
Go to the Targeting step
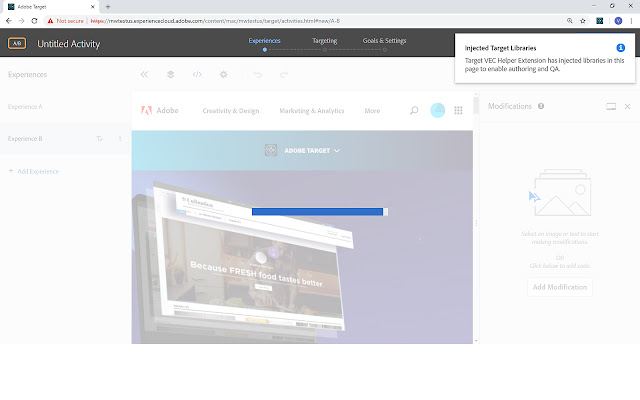click(324, 41)
